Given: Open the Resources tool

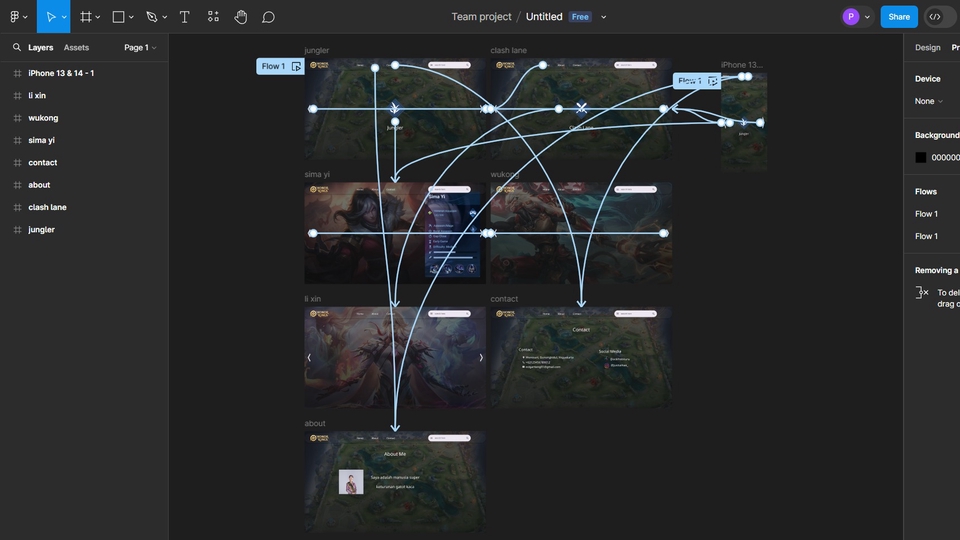Looking at the screenshot, I should [213, 17].
